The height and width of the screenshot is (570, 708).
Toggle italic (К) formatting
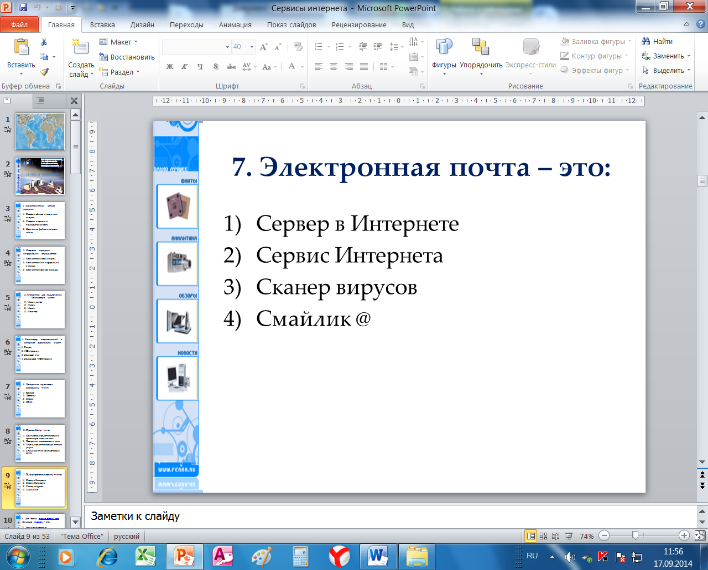[x=185, y=67]
